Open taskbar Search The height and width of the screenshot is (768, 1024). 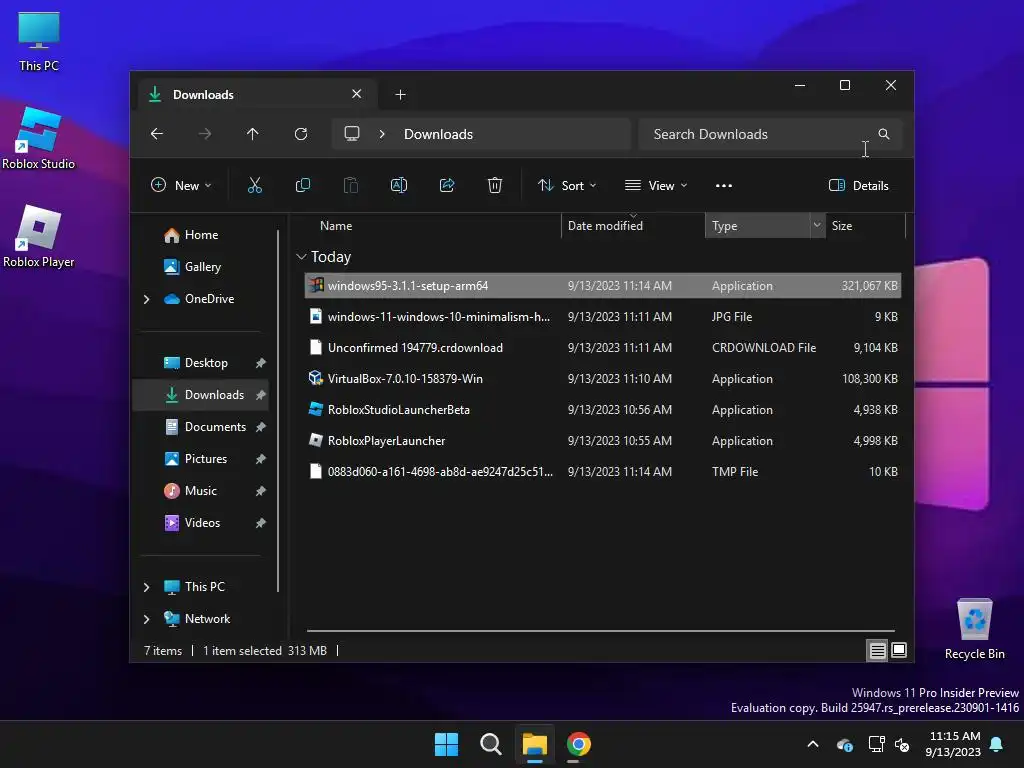click(x=490, y=744)
